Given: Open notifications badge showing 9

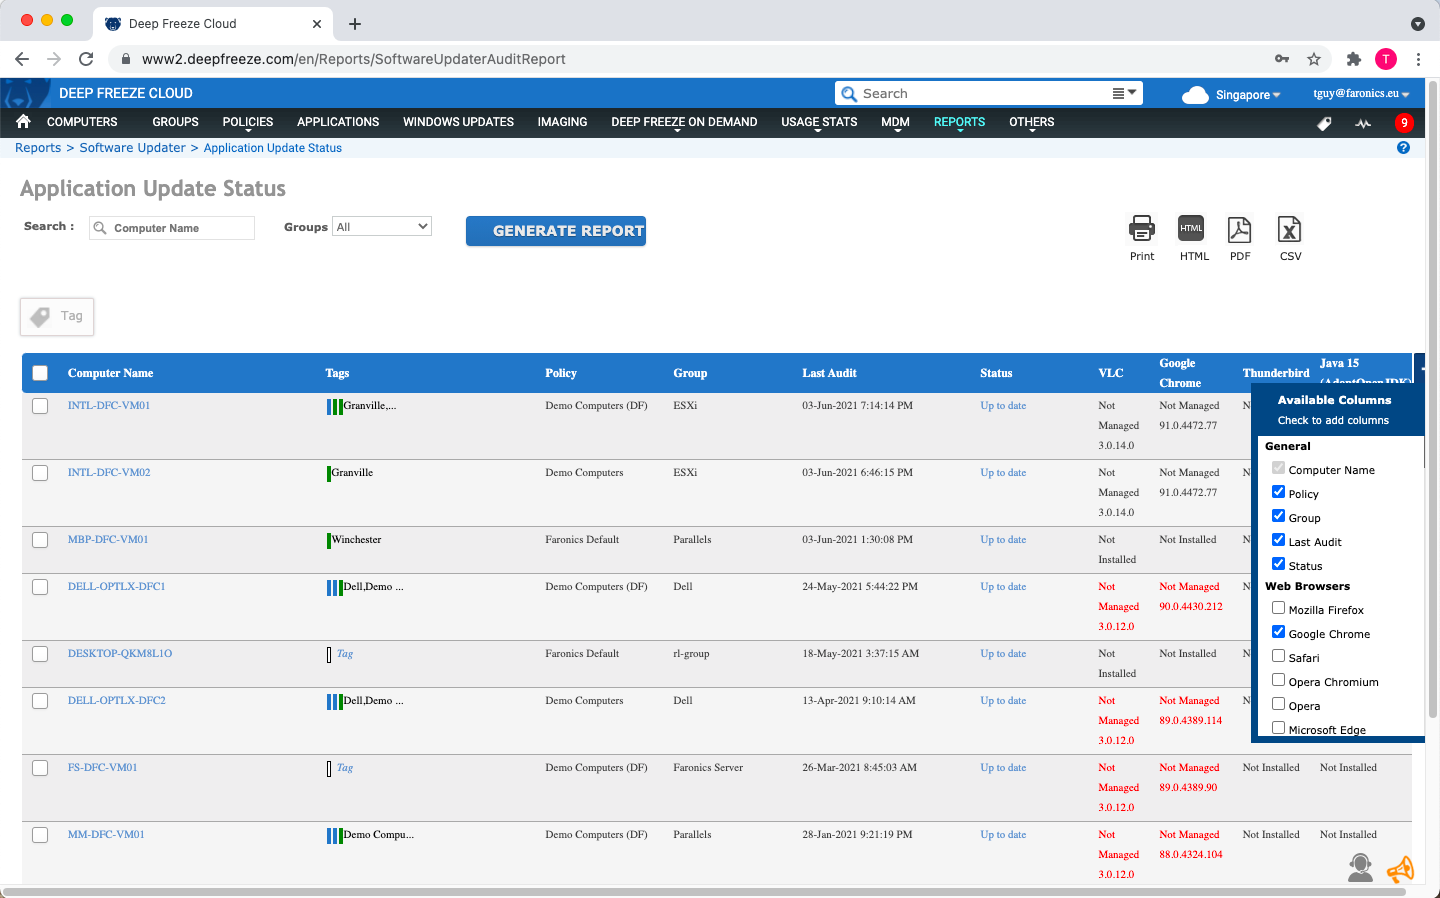Looking at the screenshot, I should pyautogui.click(x=1404, y=123).
